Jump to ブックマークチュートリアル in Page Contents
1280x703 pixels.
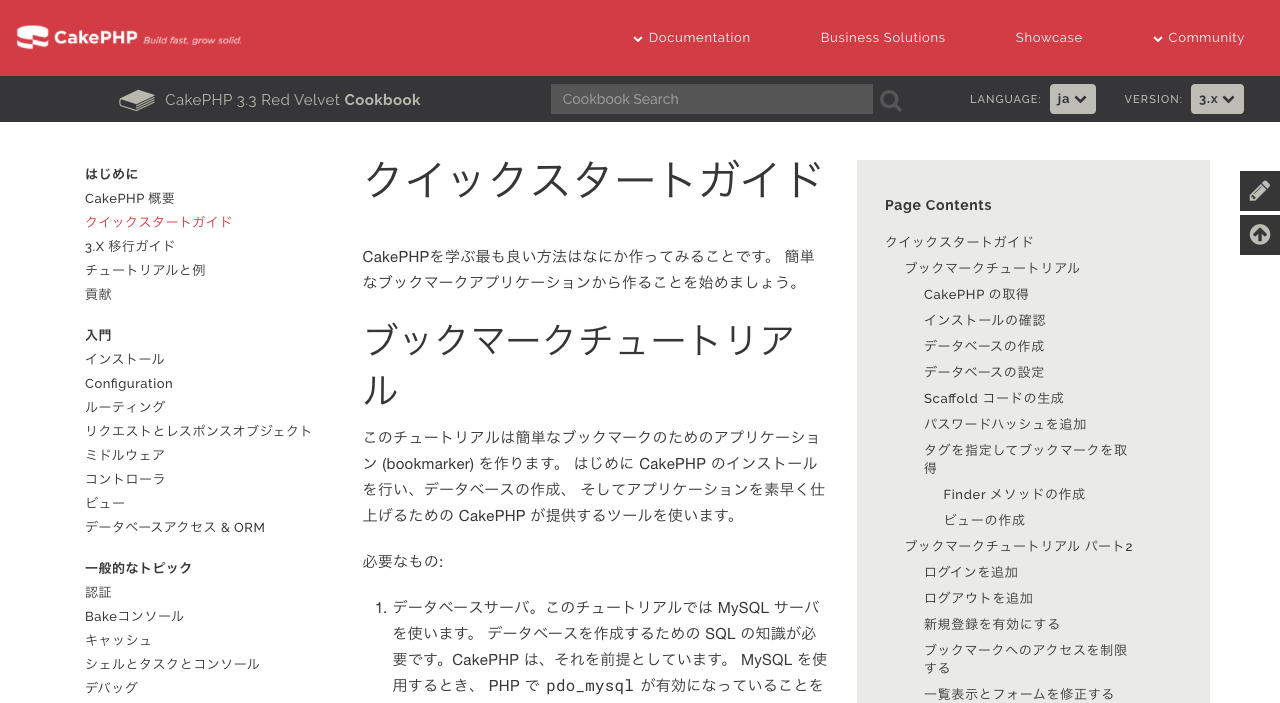(x=992, y=268)
